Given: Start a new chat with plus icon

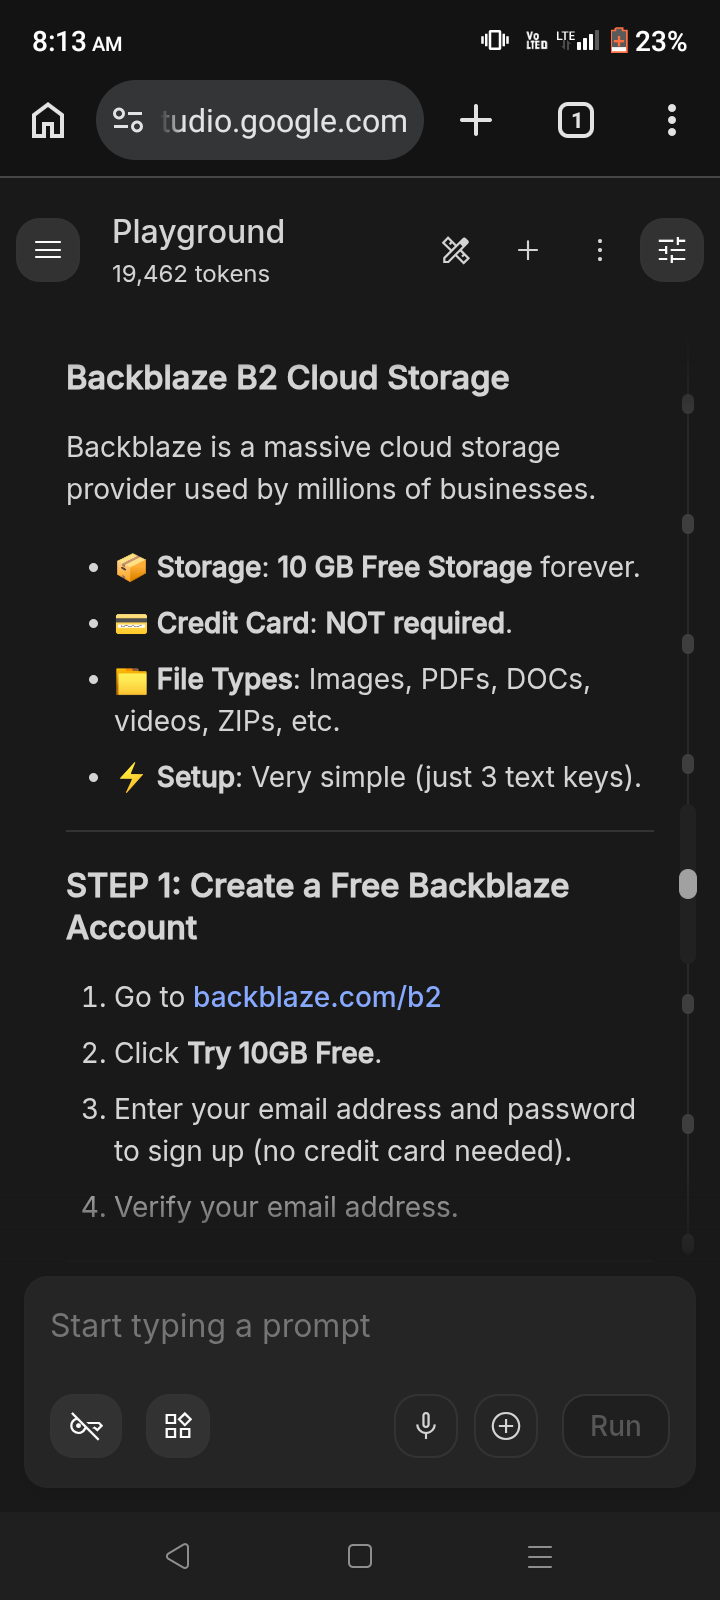Looking at the screenshot, I should (528, 250).
